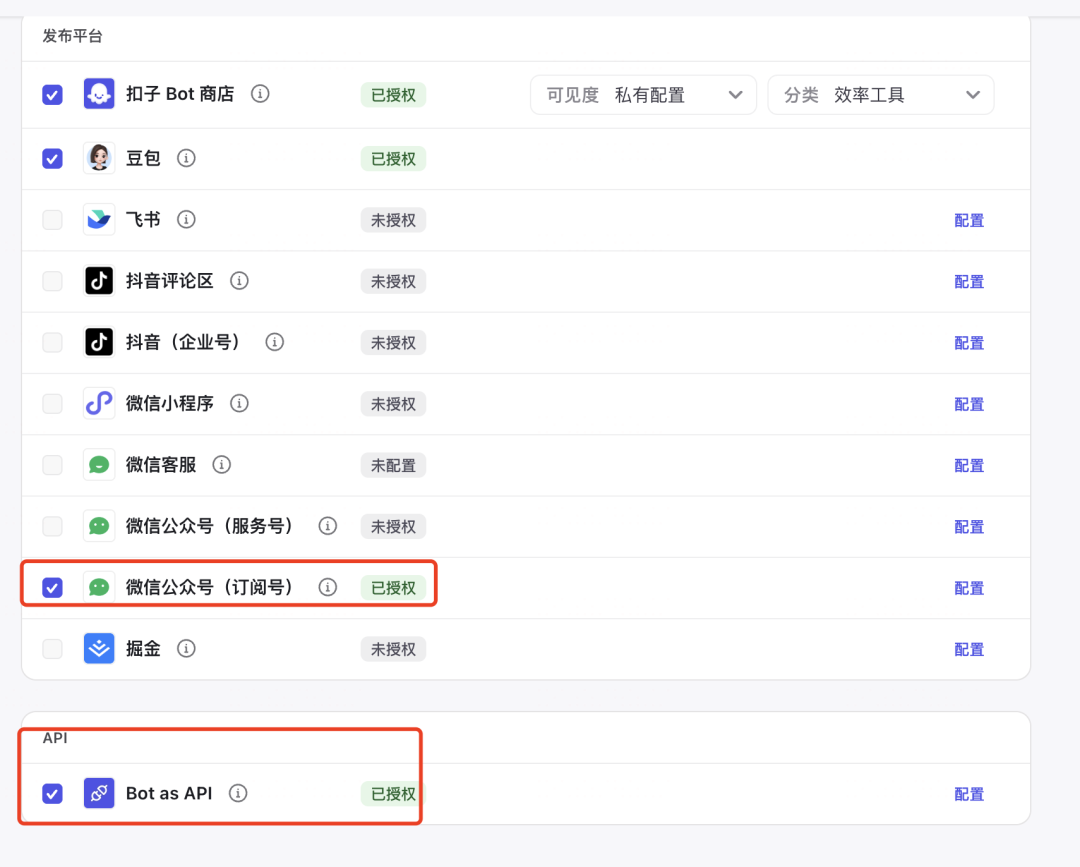Click the 掘金 blue logo icon

(x=98, y=649)
